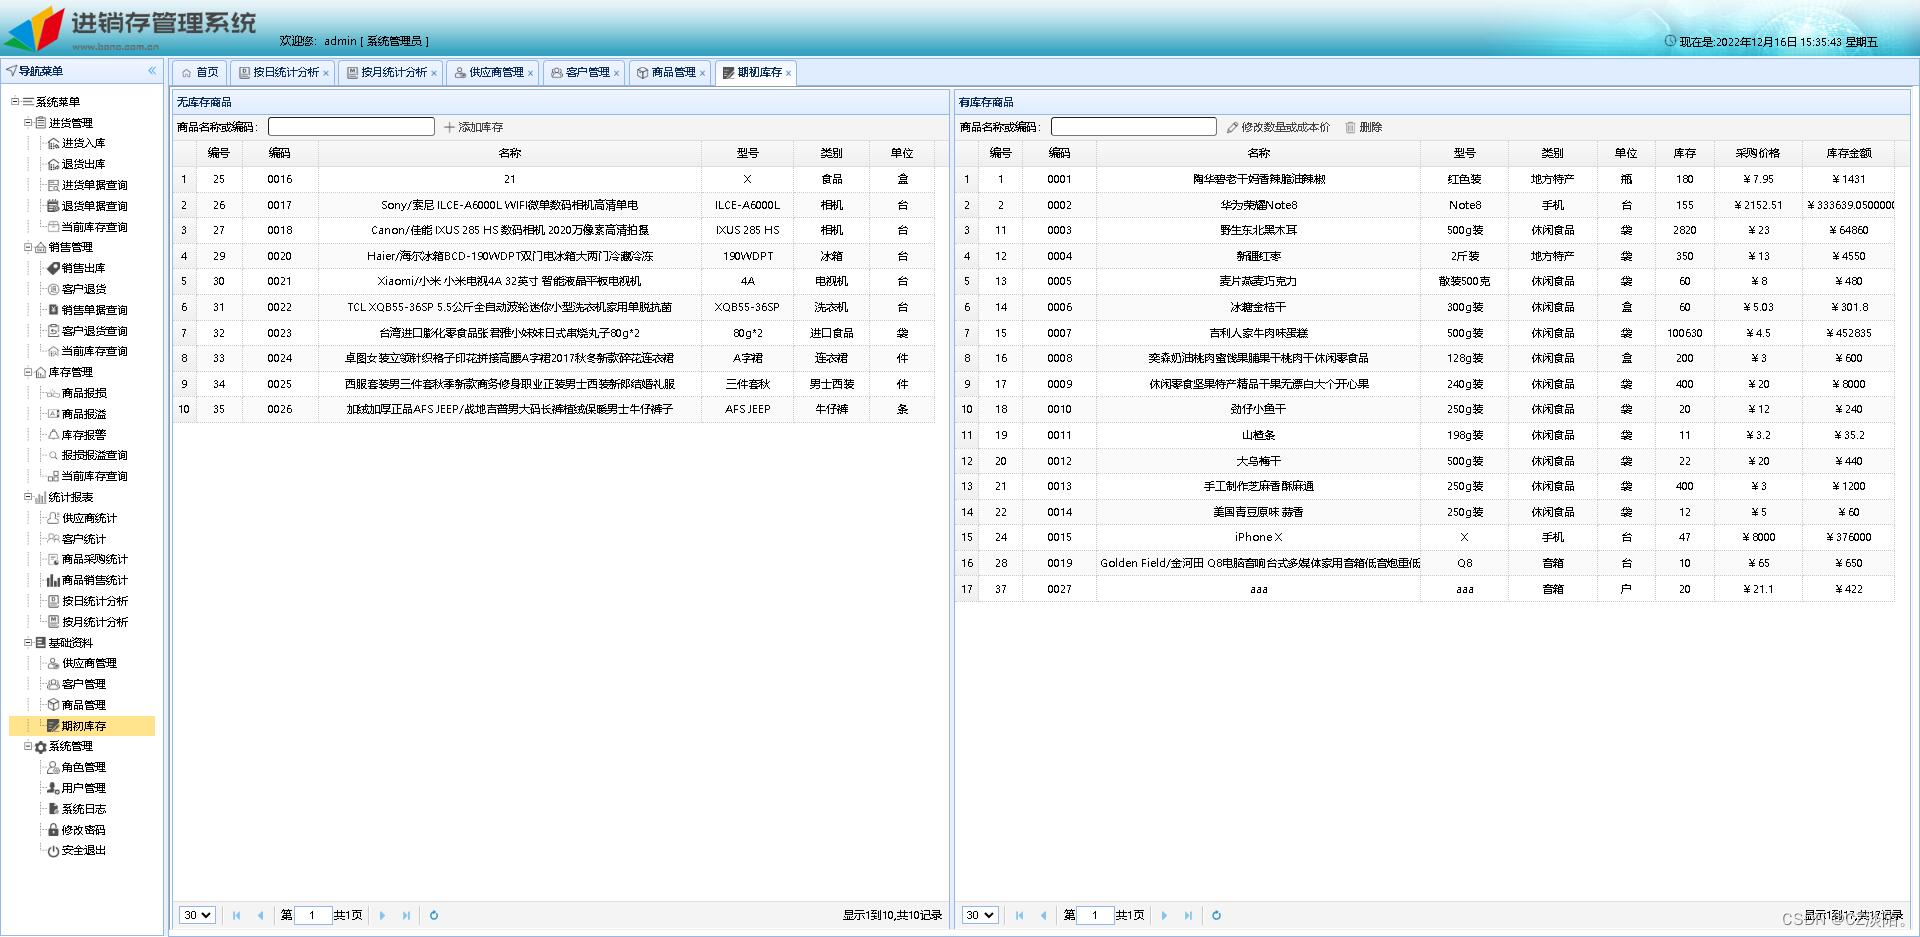Open 供应商统计 in the sidebar tree
Viewport: 1920px width, 937px height.
(89, 518)
